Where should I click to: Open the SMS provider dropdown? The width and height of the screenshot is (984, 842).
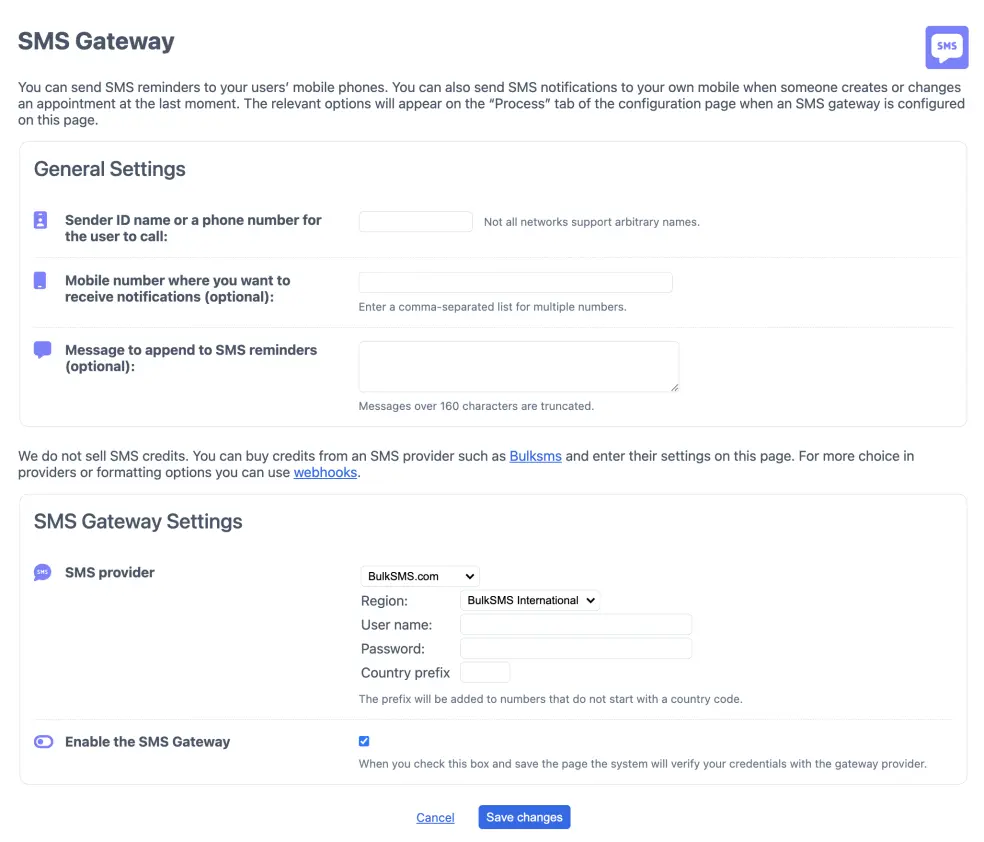[x=419, y=576]
